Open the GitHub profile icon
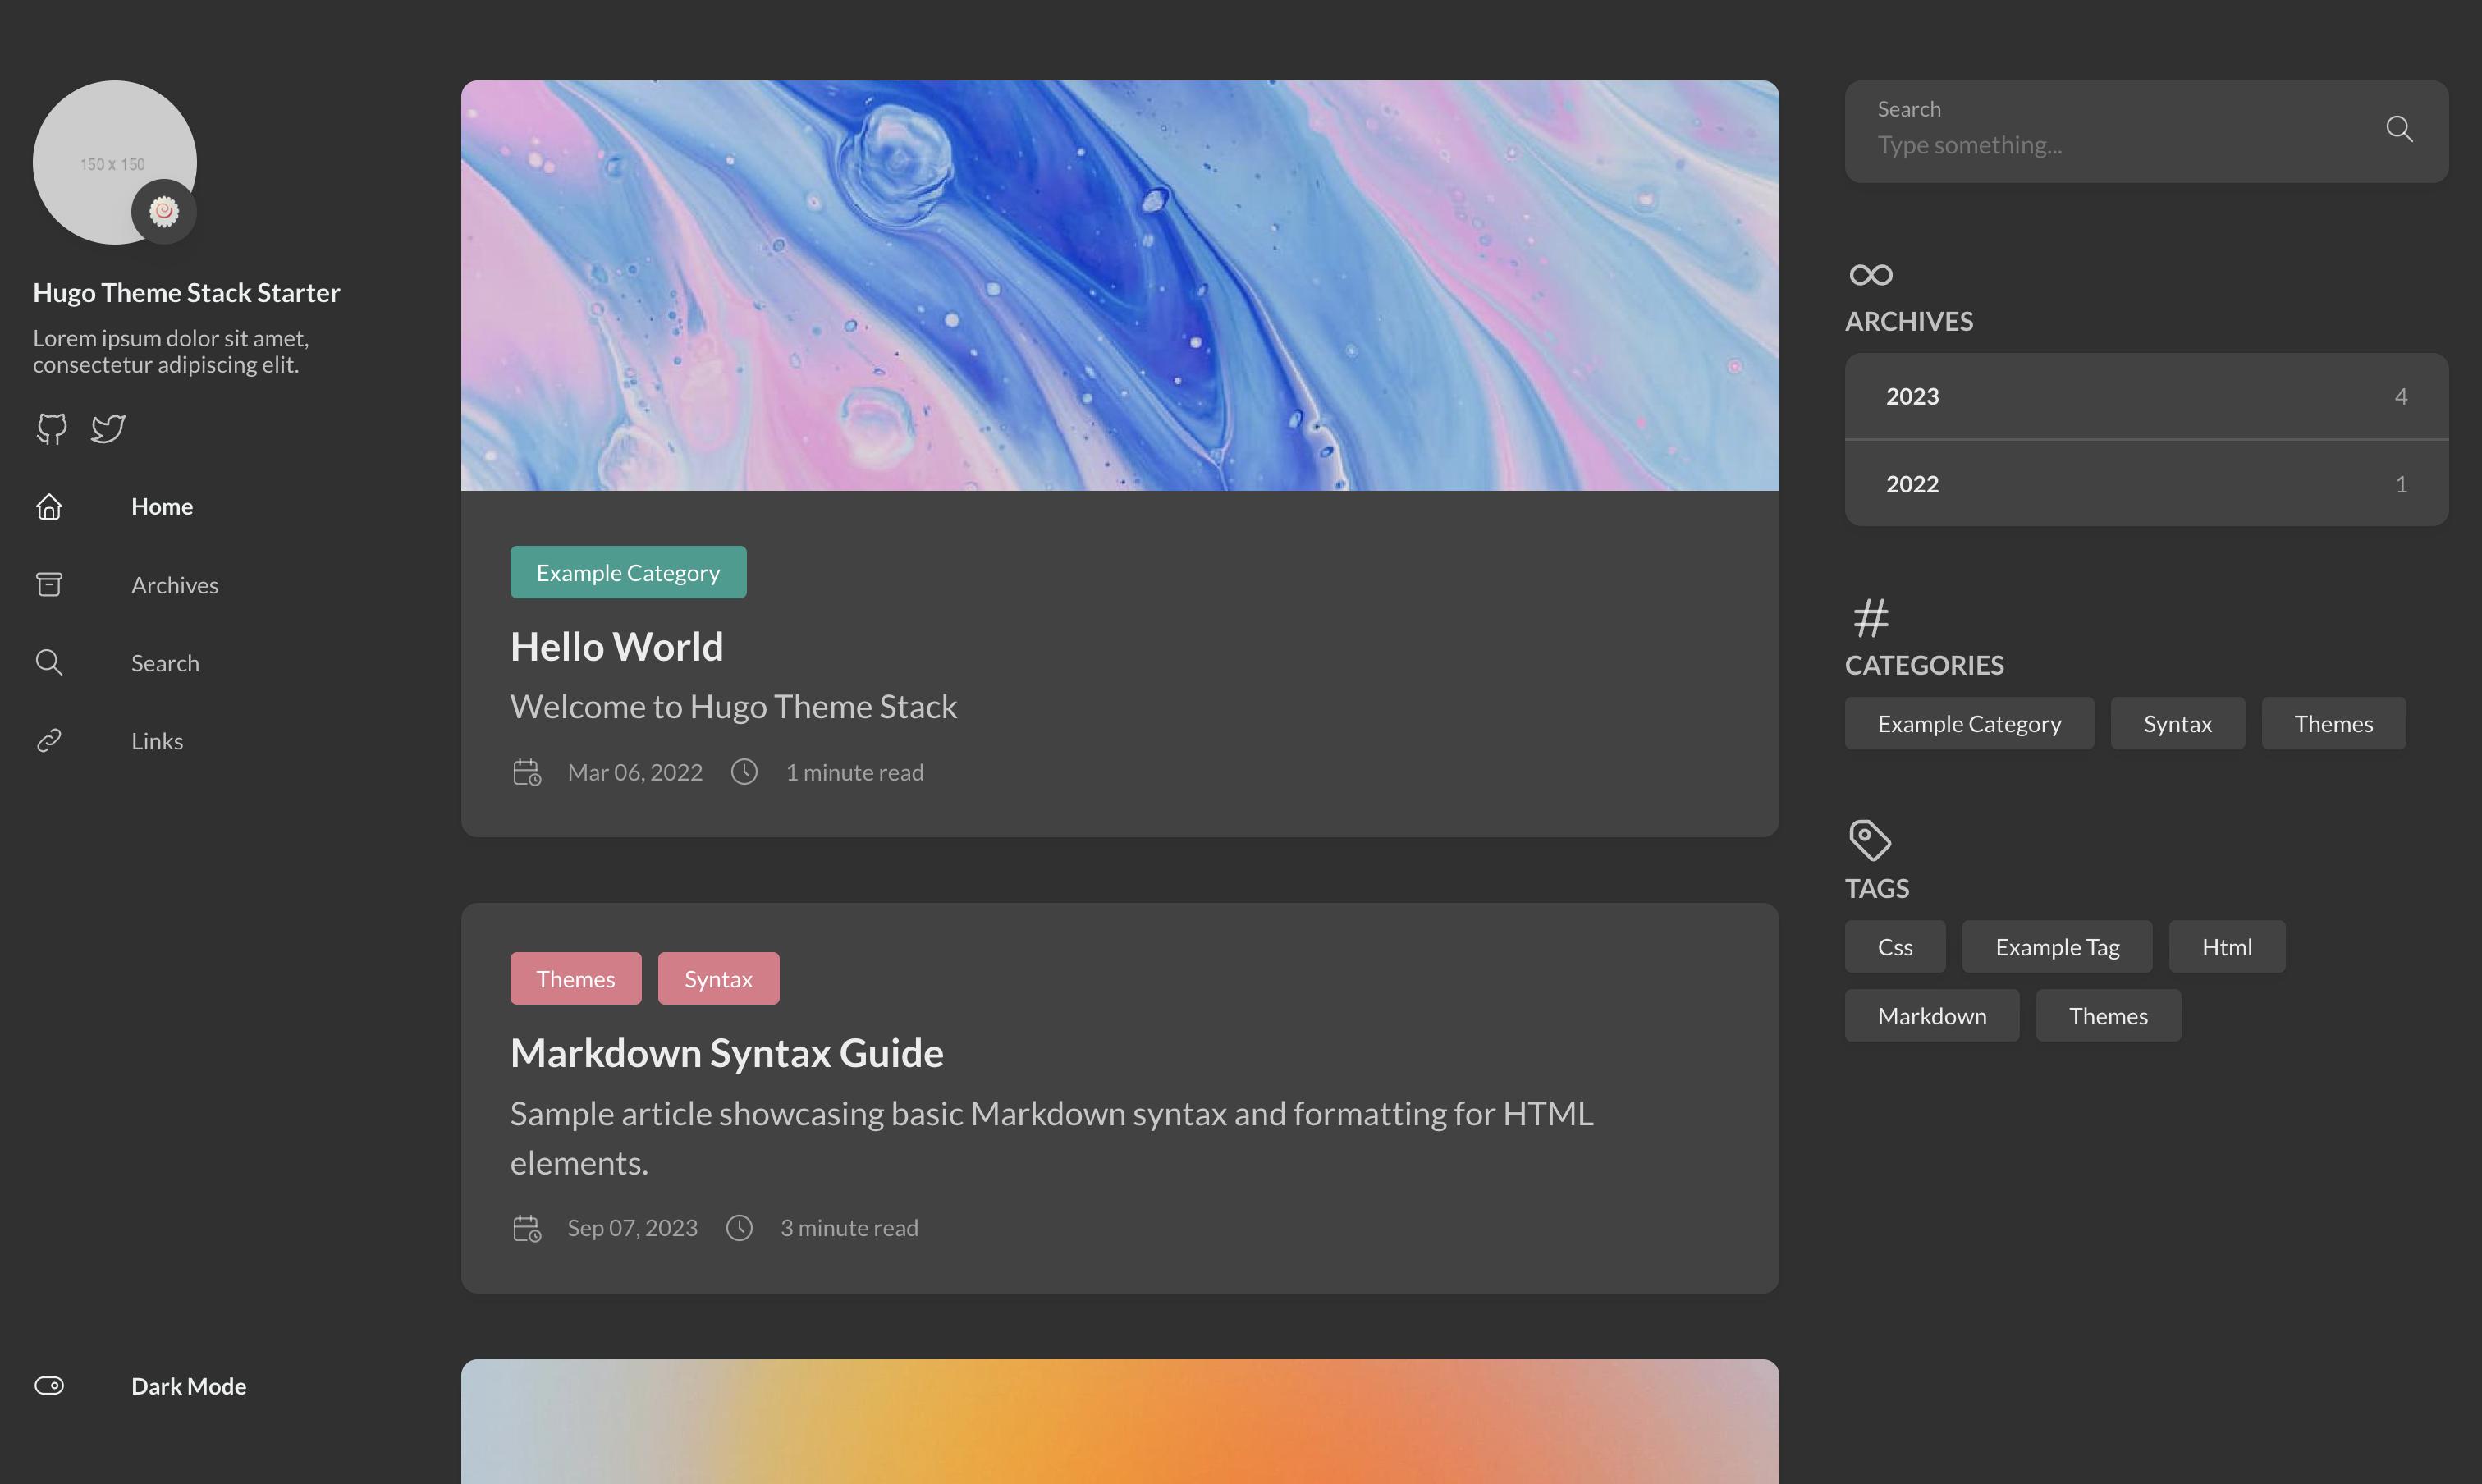The height and width of the screenshot is (1484, 2482). coord(50,429)
